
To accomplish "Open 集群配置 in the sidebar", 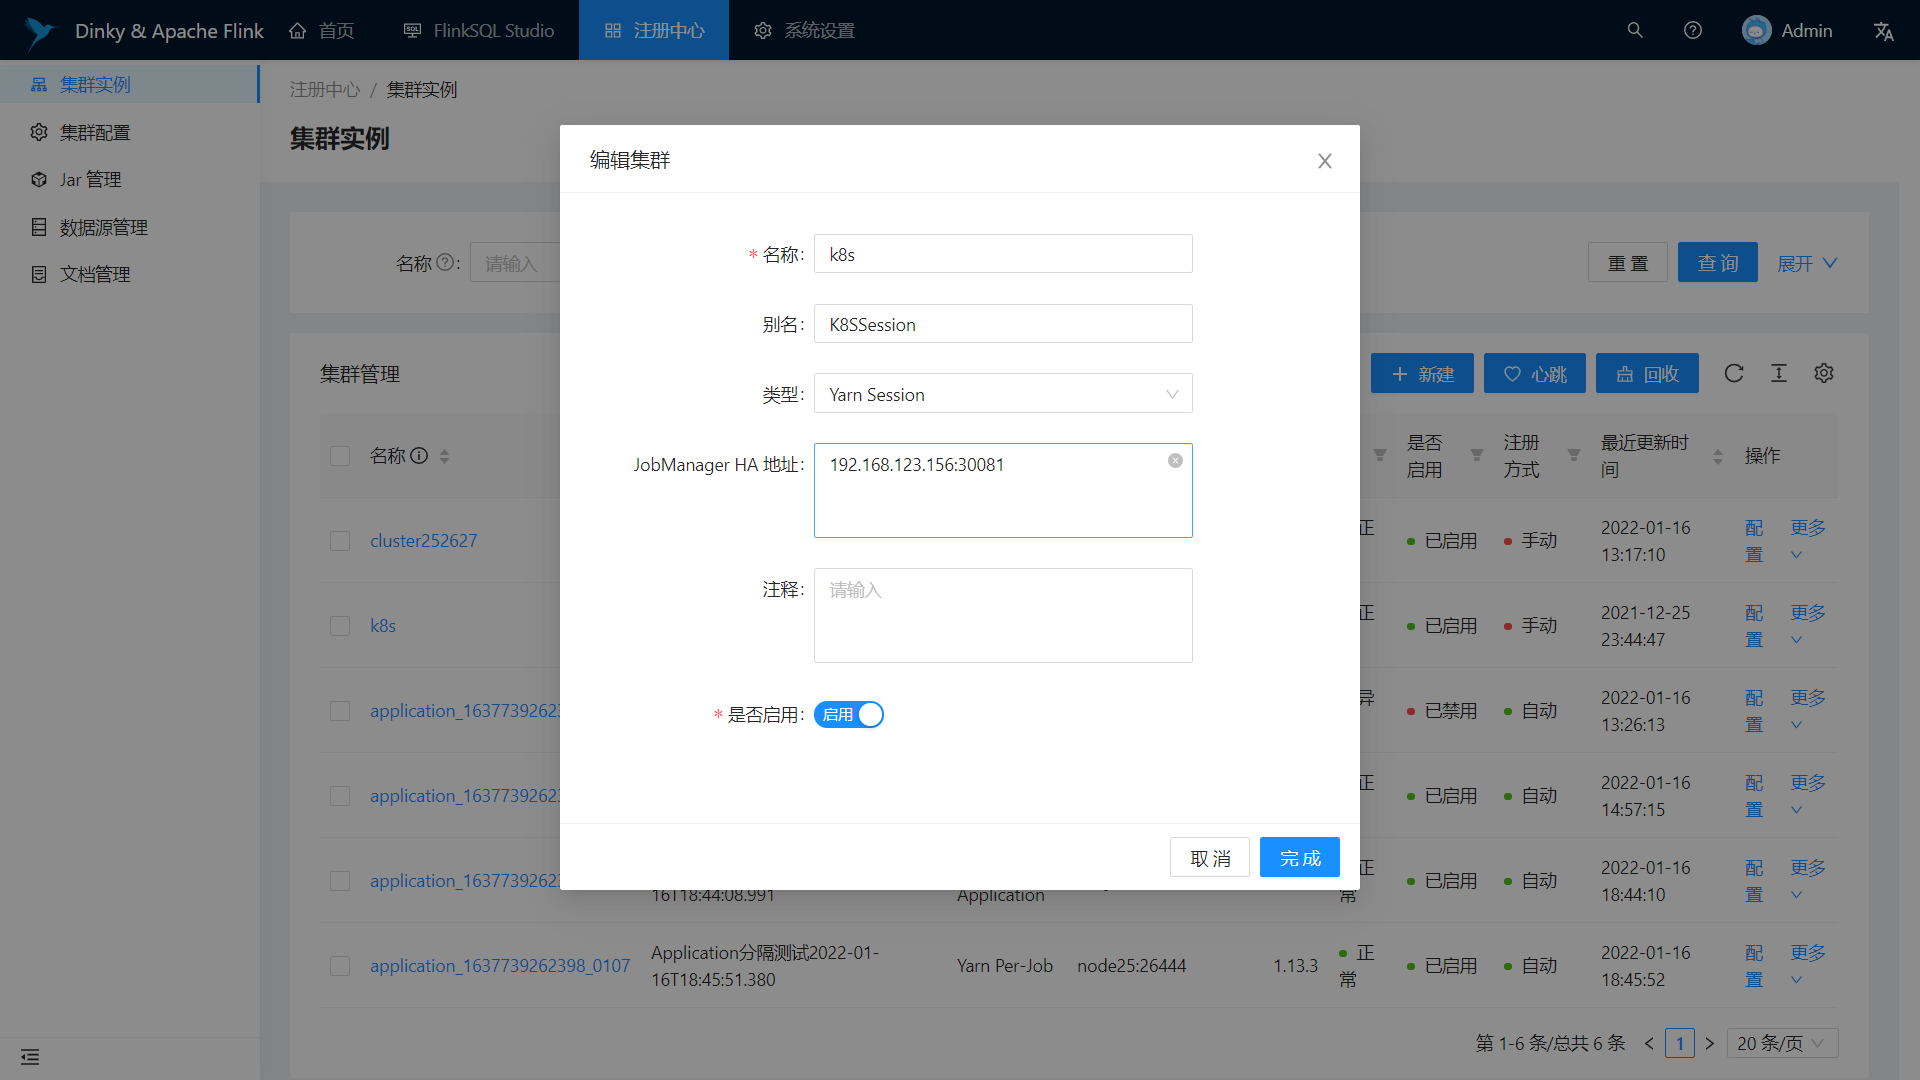I will pyautogui.click(x=95, y=132).
